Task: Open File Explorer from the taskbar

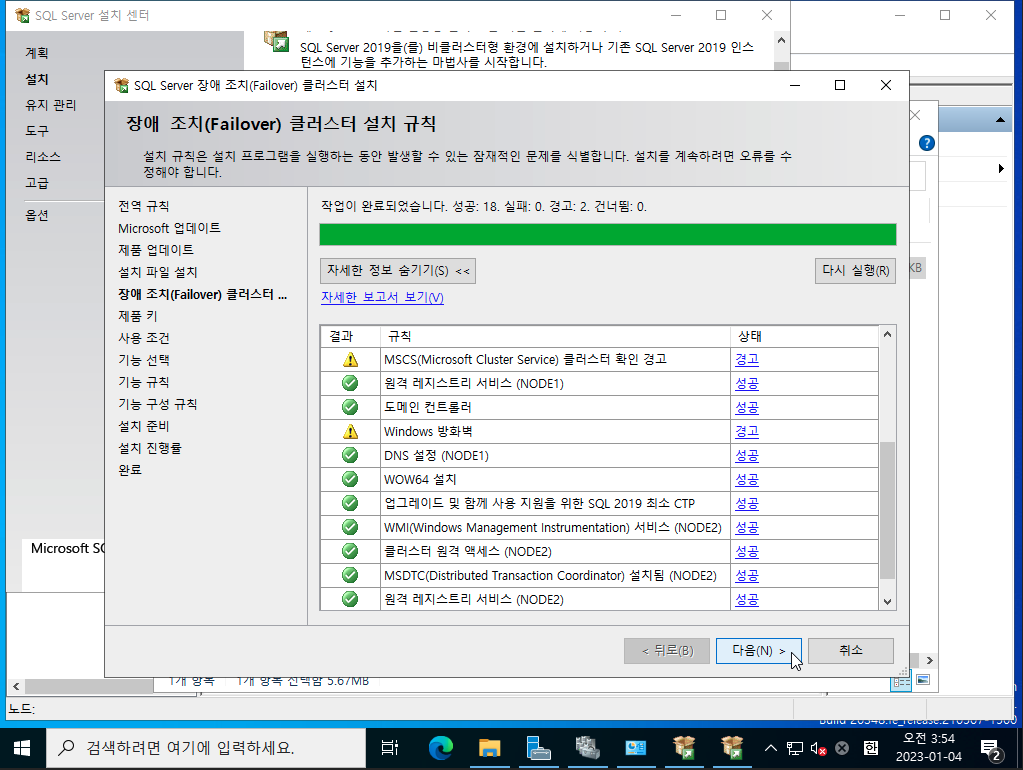Action: 489,748
